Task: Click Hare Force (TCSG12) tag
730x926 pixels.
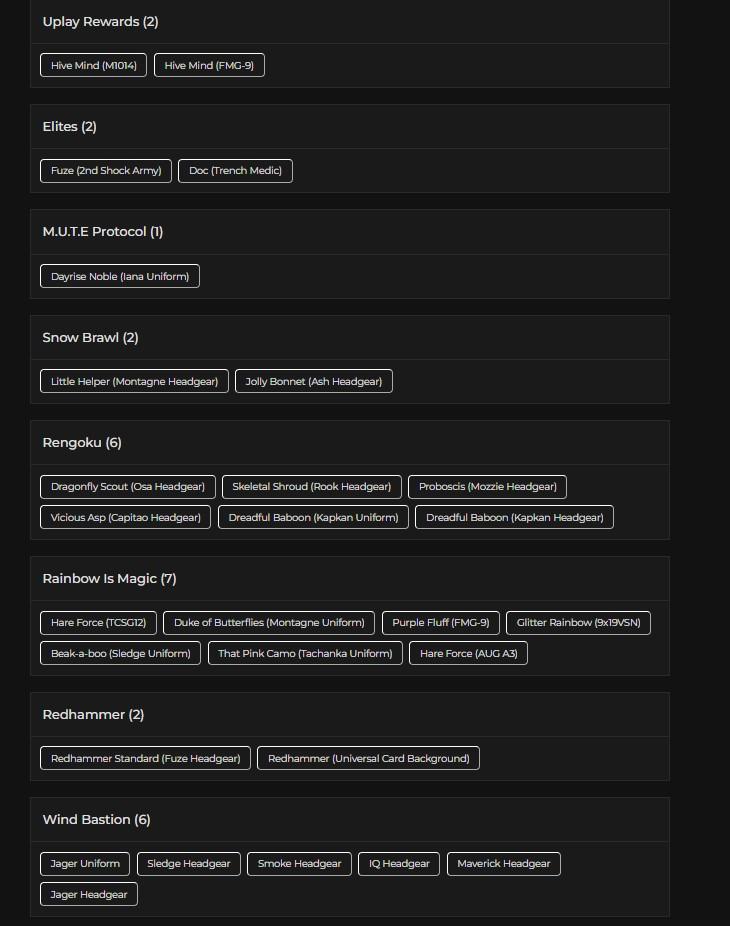Action: [98, 622]
